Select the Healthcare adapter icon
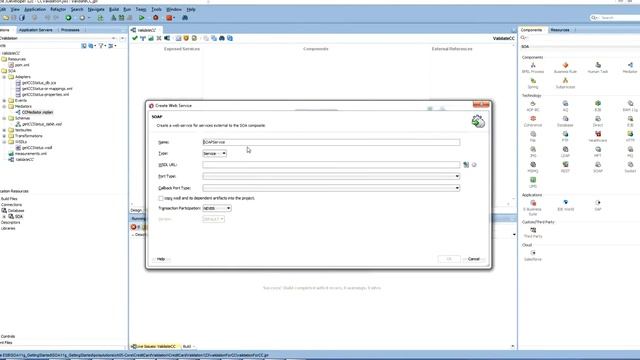 [598, 134]
